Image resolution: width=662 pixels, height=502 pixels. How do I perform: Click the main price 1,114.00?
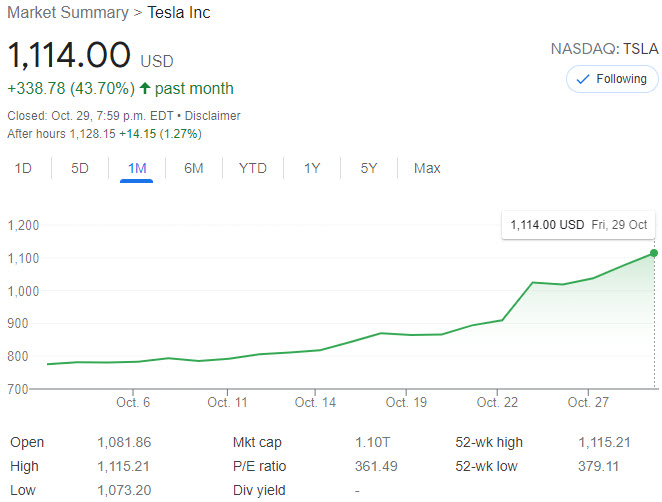[x=69, y=55]
